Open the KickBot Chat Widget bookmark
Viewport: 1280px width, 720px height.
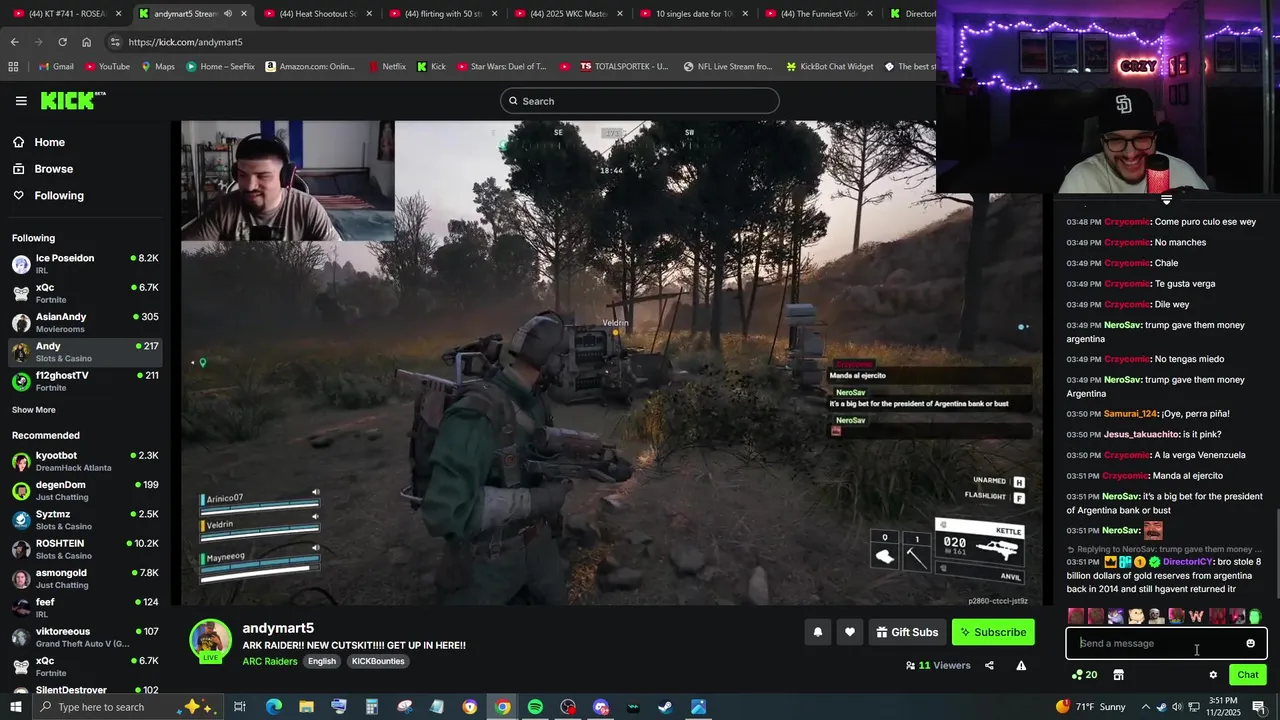pos(829,67)
